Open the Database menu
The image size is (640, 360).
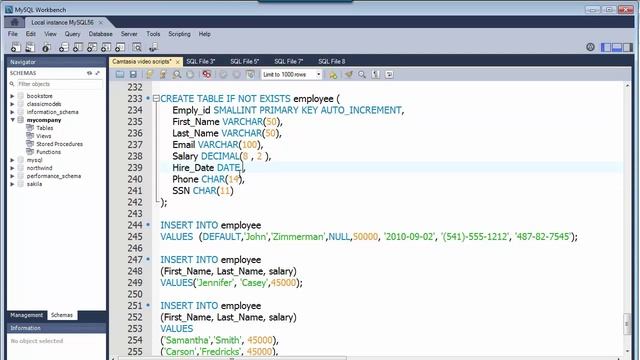click(x=100, y=34)
